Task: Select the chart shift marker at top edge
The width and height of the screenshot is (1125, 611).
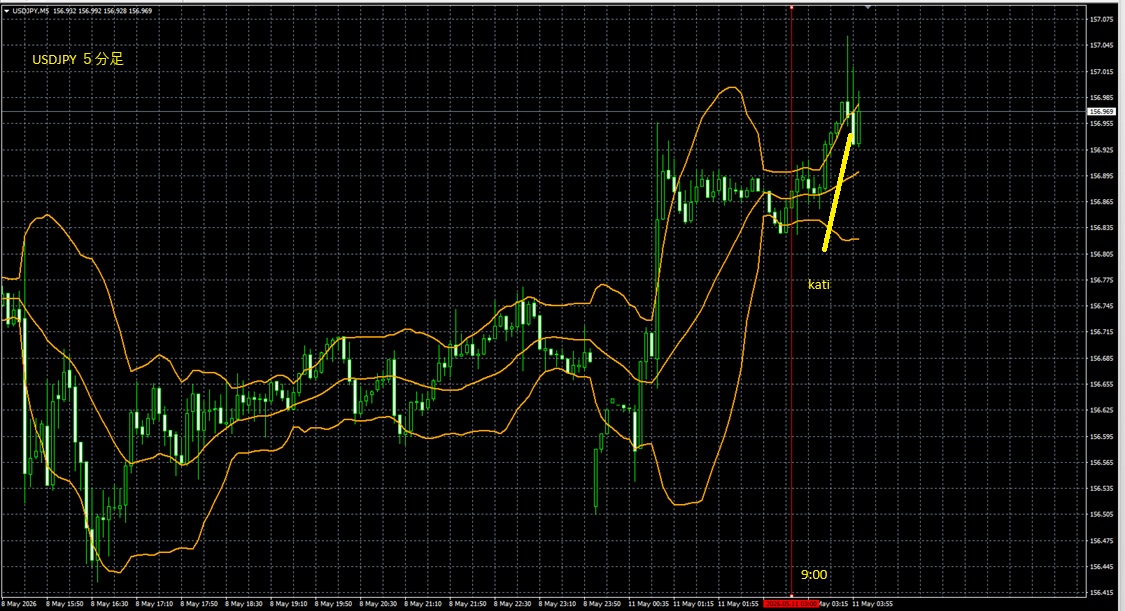Action: 867,6
